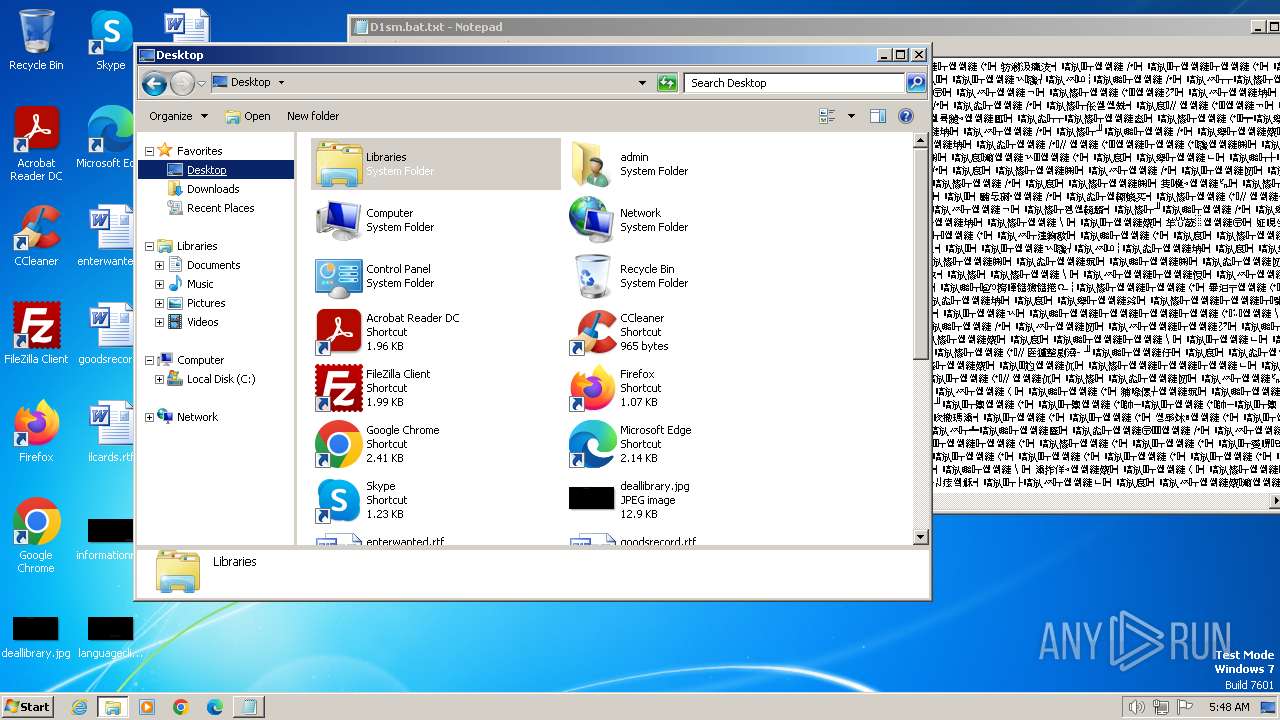Click the deallibrary.jpg desktop file

(36, 636)
